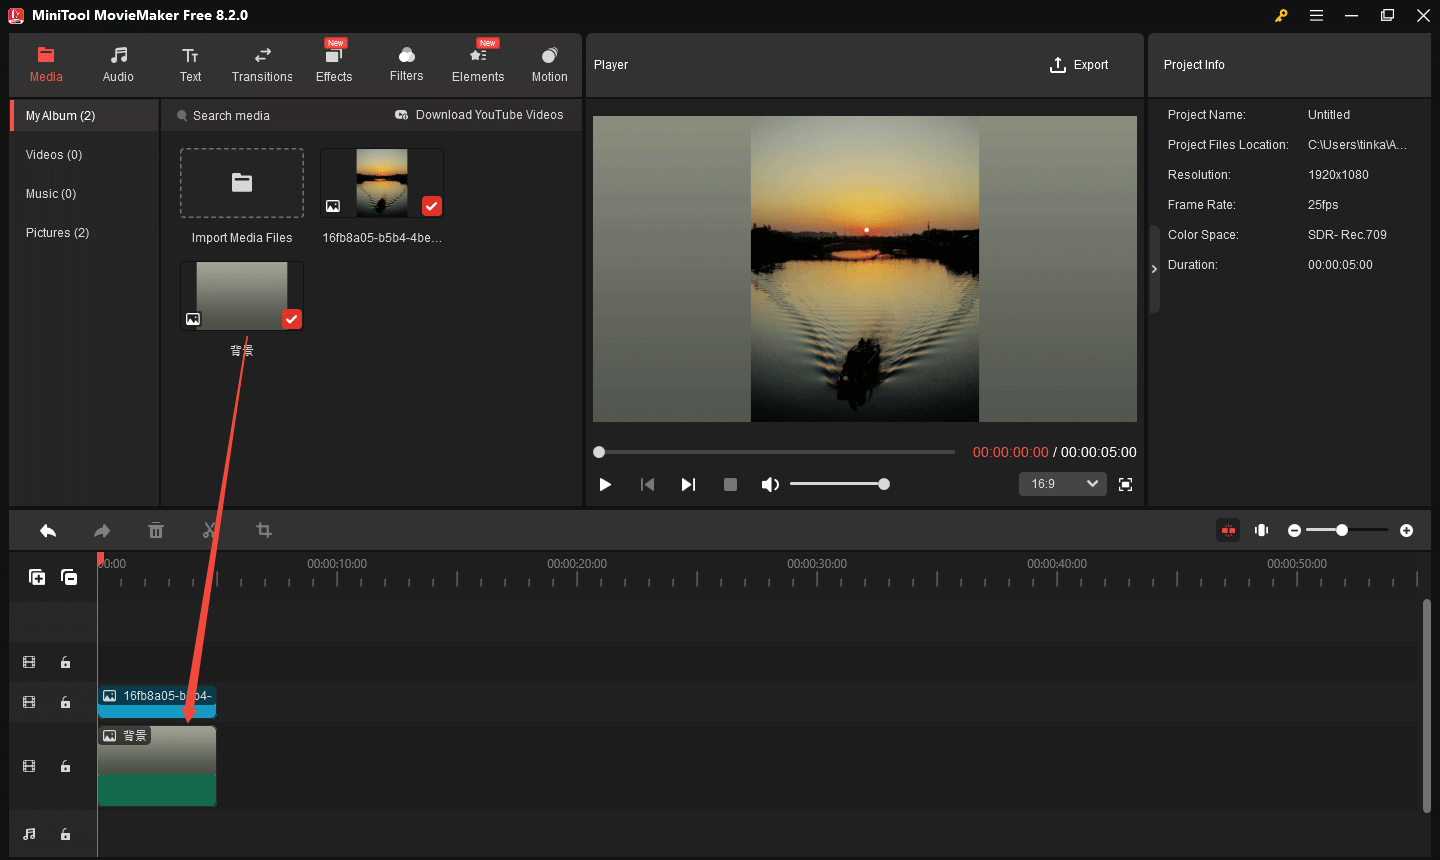
Task: Open the 16:9 aspect ratio dropdown
Action: (1063, 484)
